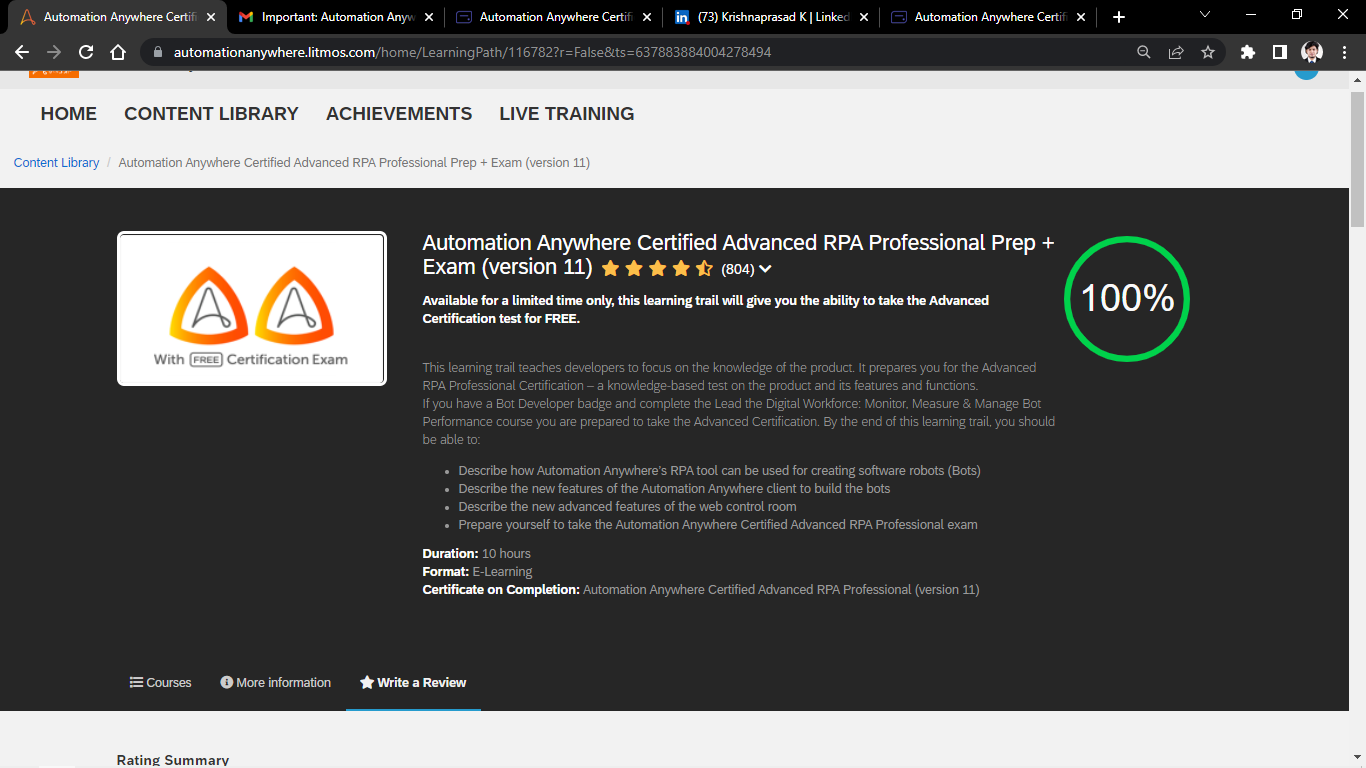Open Chrome three-dot menu
Image resolution: width=1366 pixels, height=768 pixels.
point(1344,52)
